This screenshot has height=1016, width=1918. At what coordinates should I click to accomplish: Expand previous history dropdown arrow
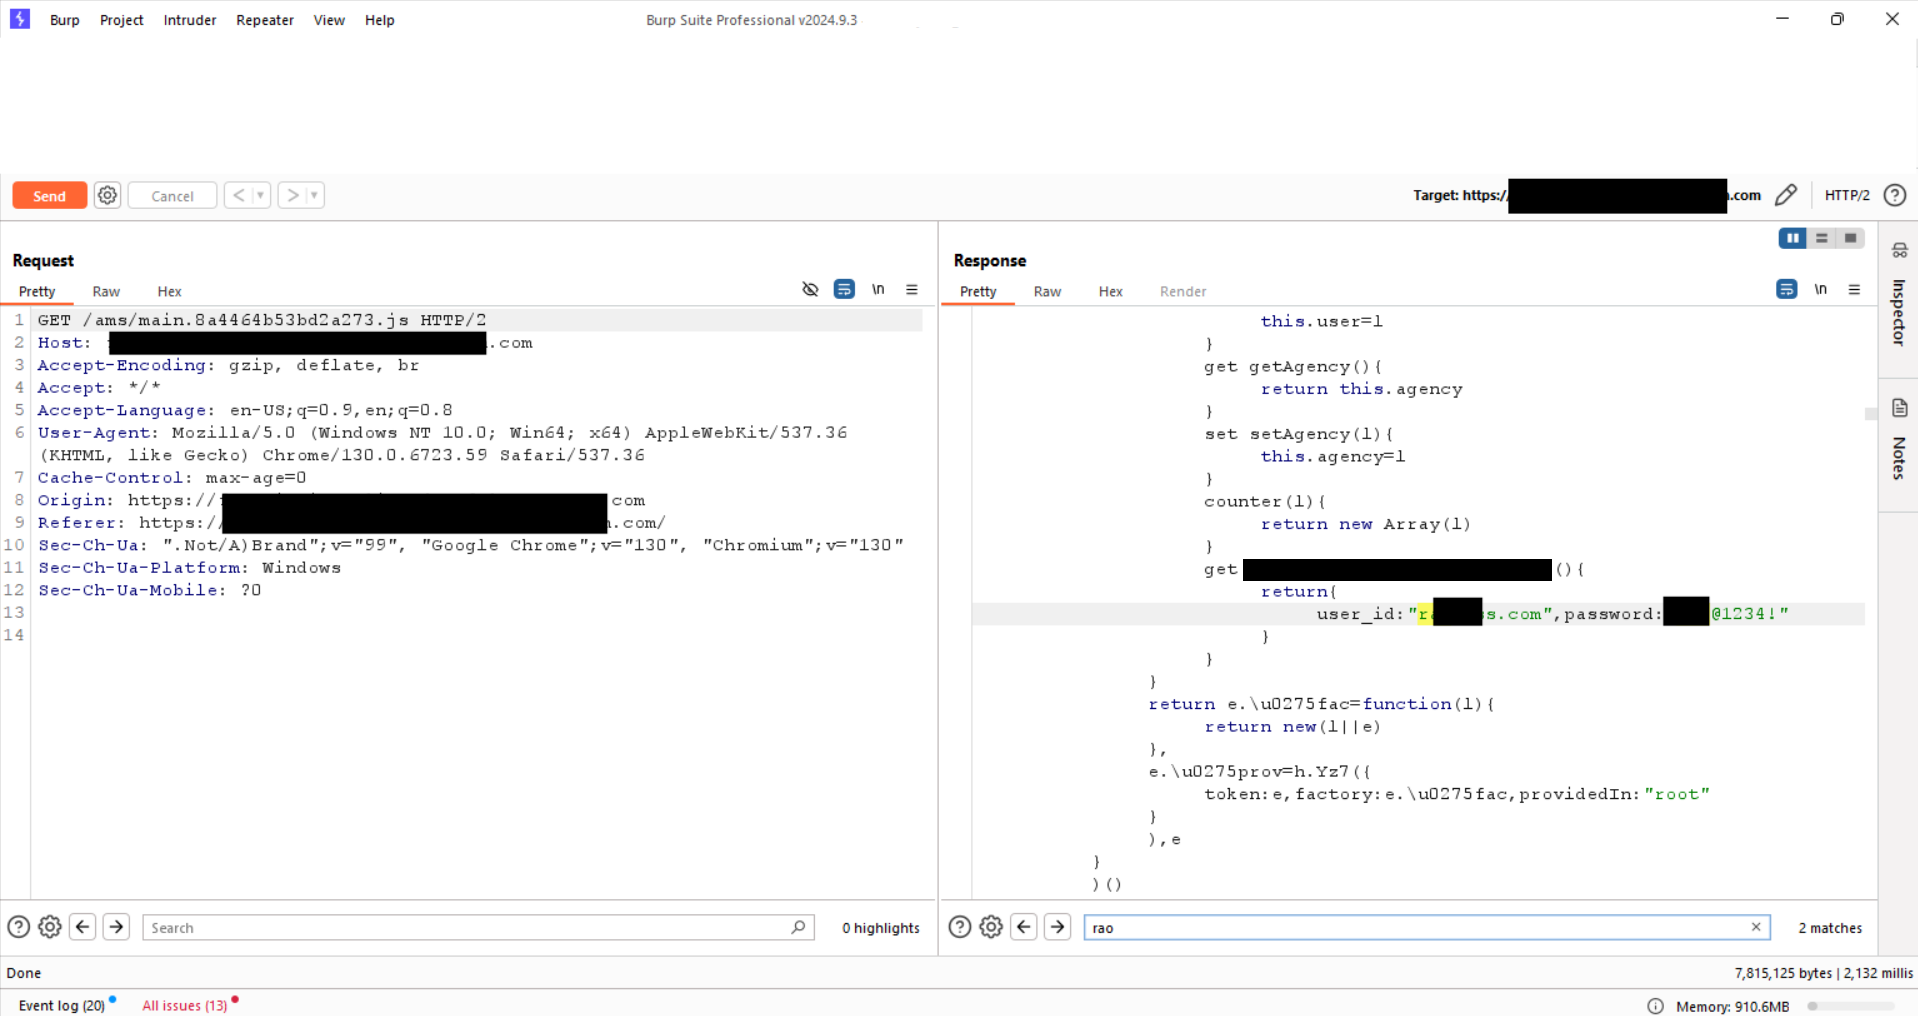pos(260,195)
